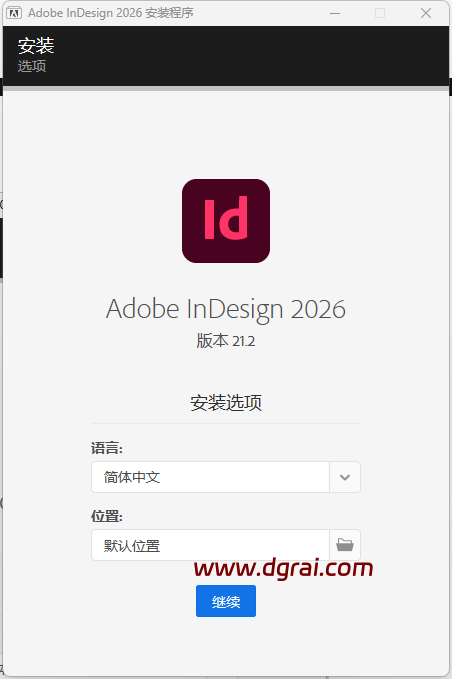The height and width of the screenshot is (679, 452).
Task: Click the 版本 21.2 version text
Action: [x=226, y=341]
